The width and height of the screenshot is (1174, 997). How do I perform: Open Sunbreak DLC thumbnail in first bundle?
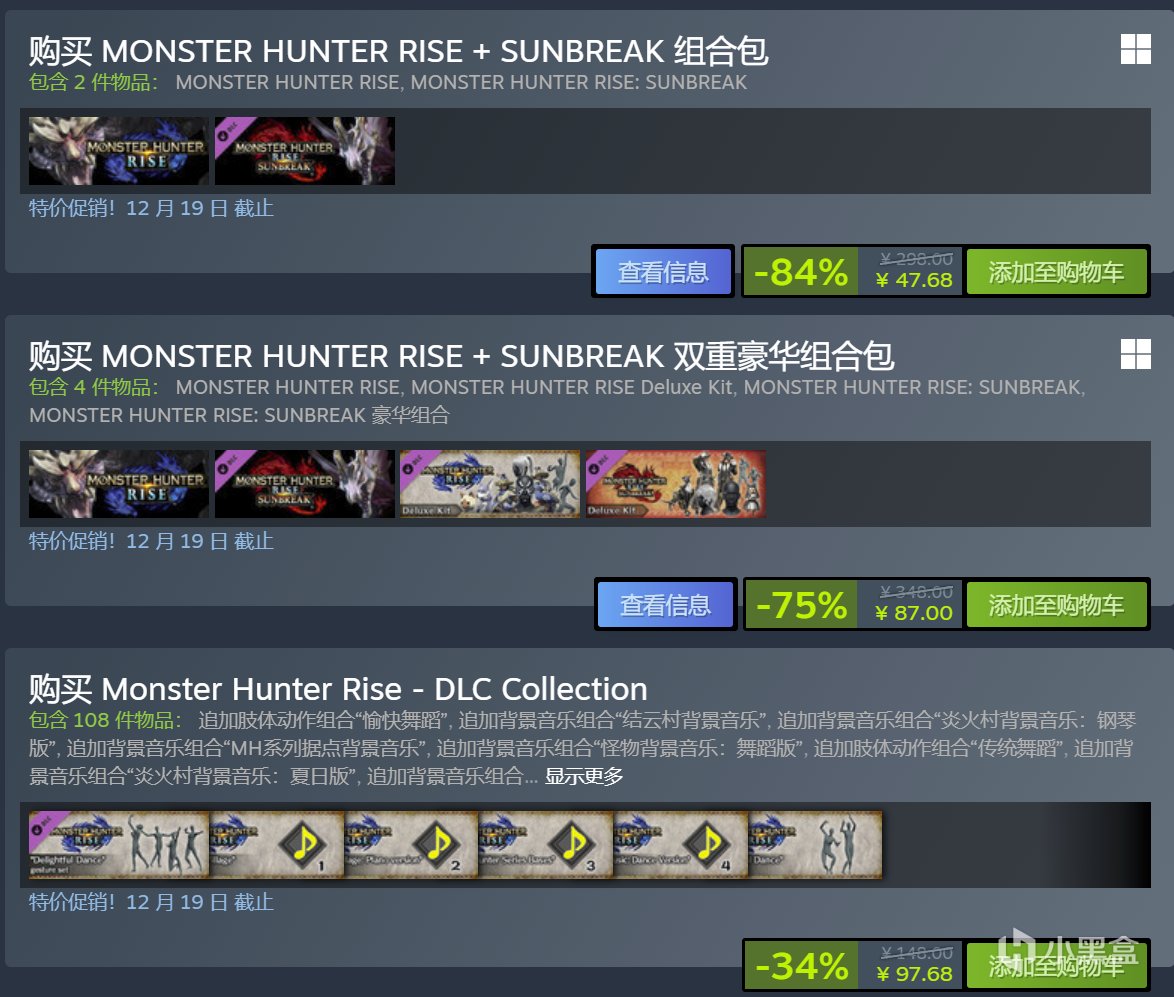[x=305, y=150]
